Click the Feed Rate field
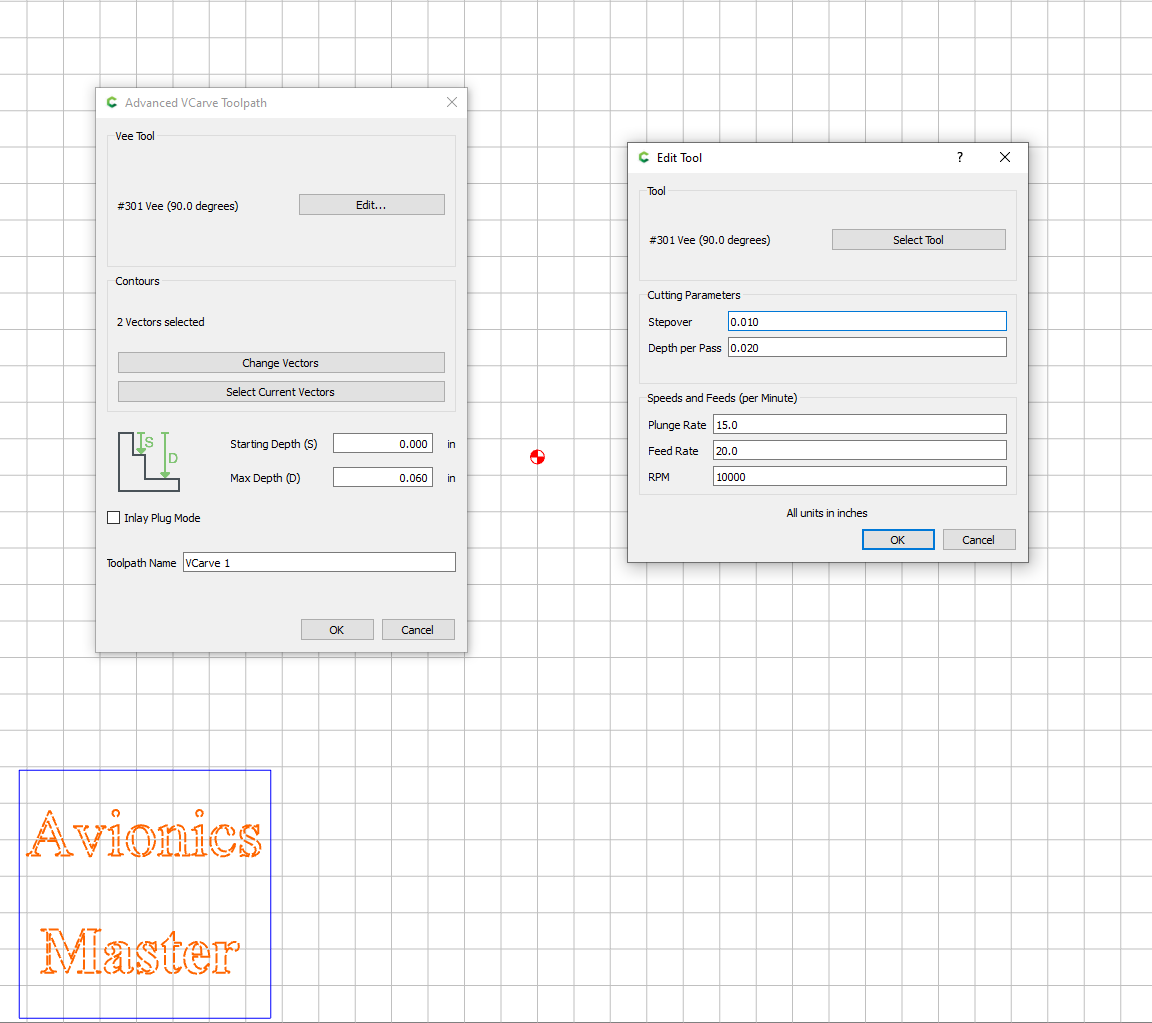Screen dimensions: 1152x1023 pos(860,451)
